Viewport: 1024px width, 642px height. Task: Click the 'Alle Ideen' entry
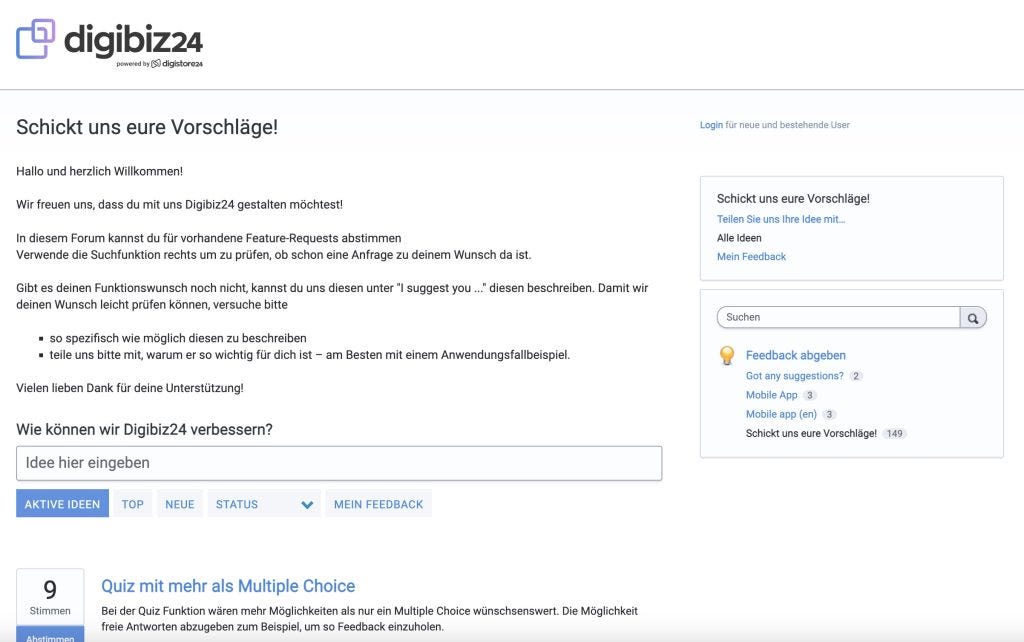739,237
